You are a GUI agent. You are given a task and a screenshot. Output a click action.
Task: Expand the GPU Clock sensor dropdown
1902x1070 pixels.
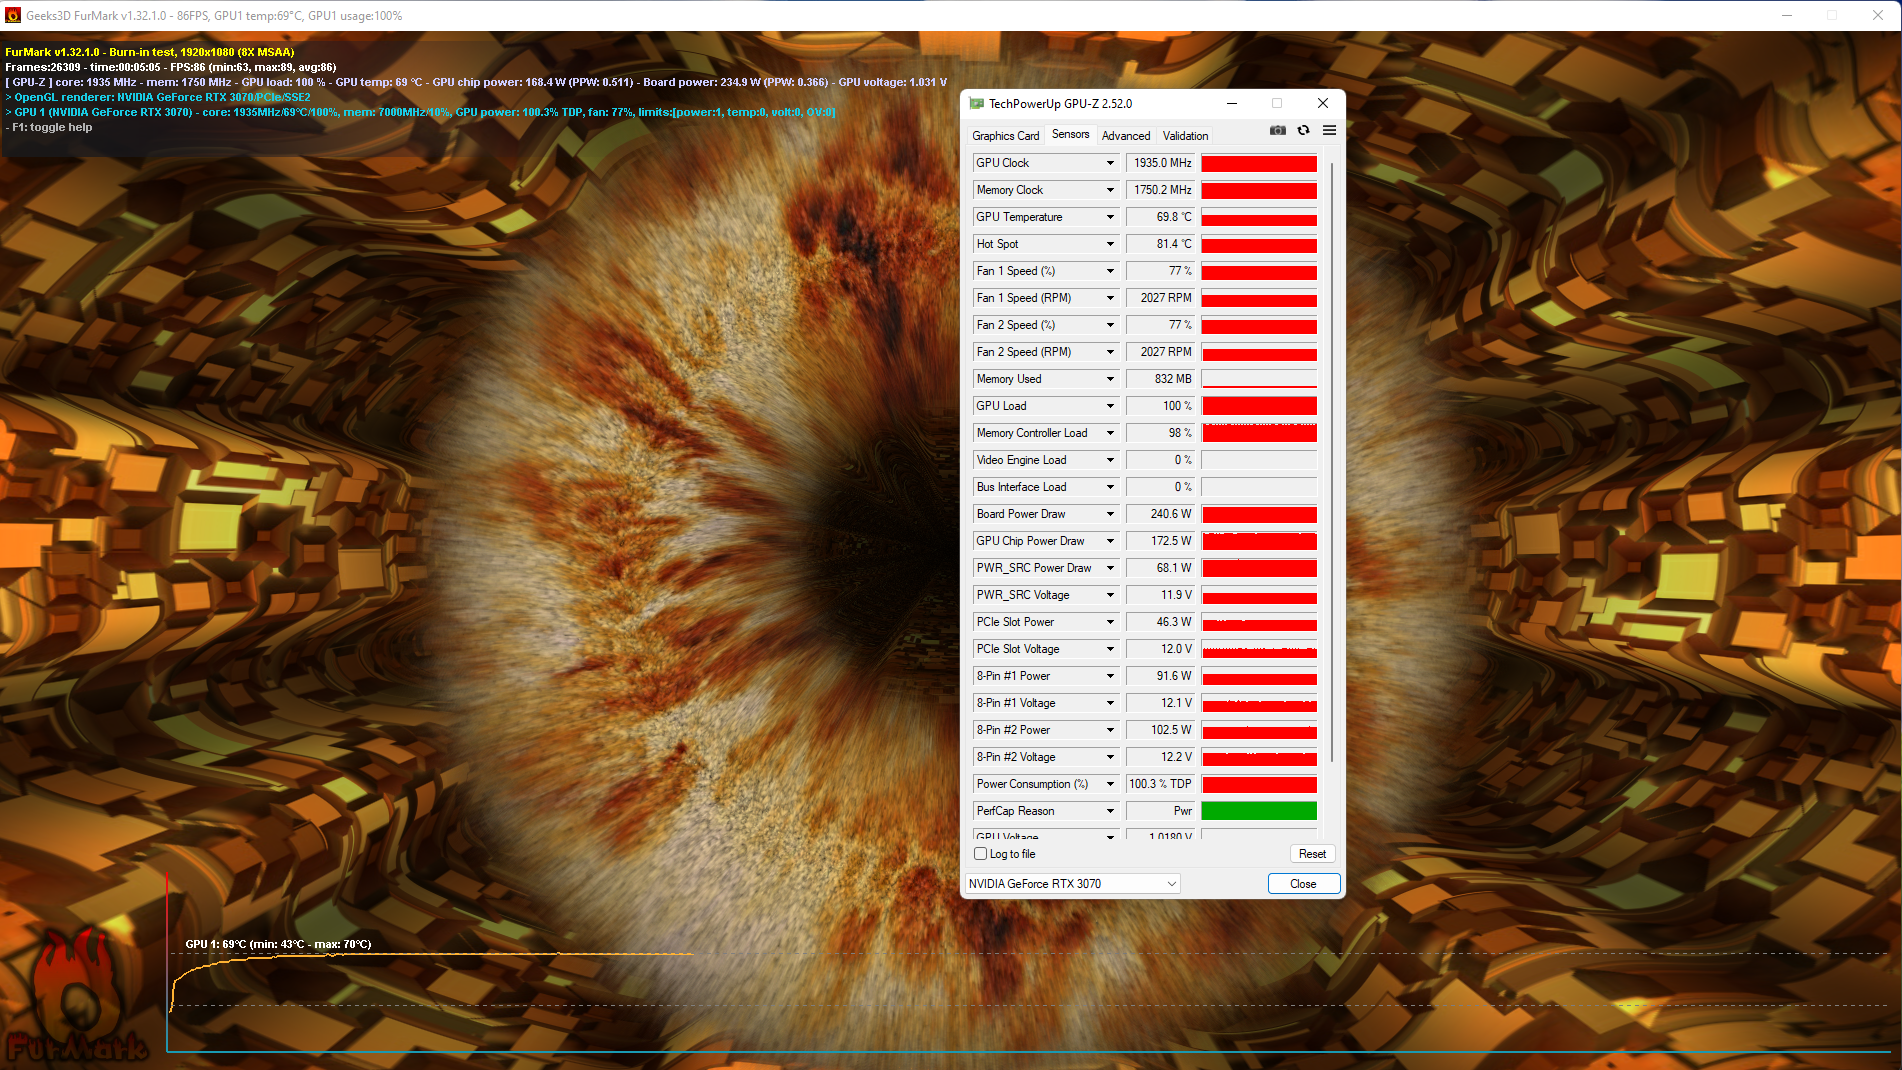1110,163
